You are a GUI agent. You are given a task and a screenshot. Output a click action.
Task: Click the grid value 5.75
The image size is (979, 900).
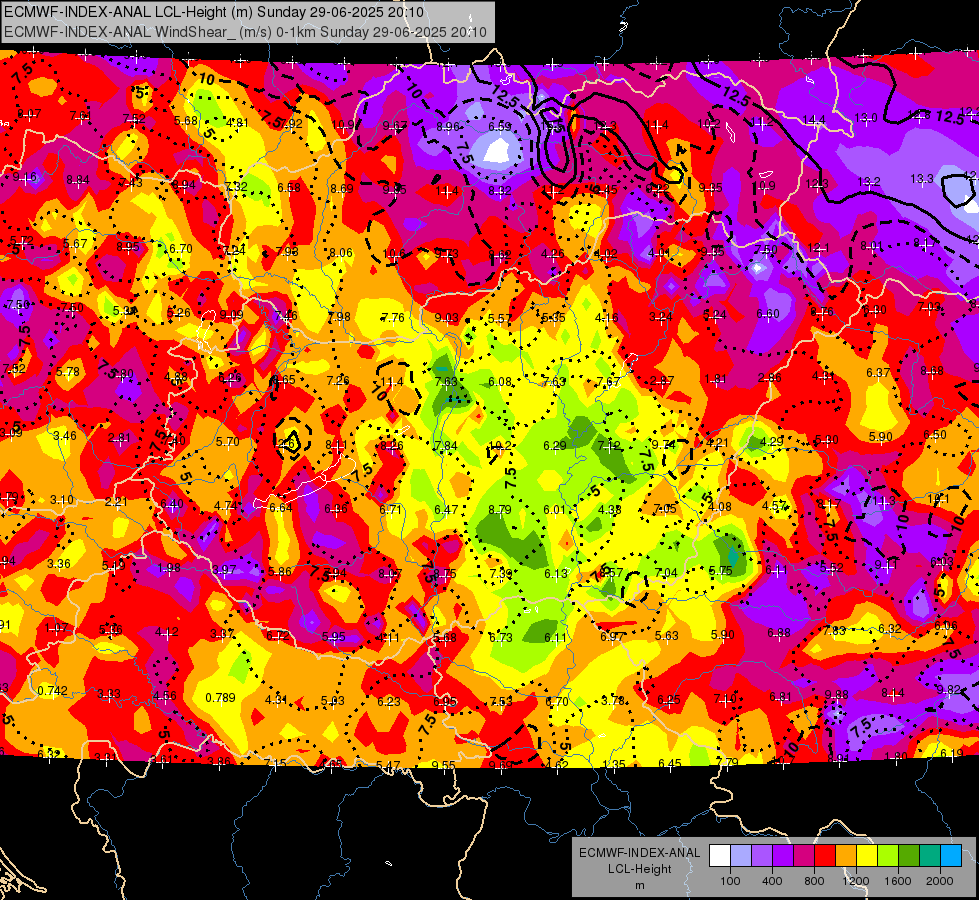[x=720, y=570]
